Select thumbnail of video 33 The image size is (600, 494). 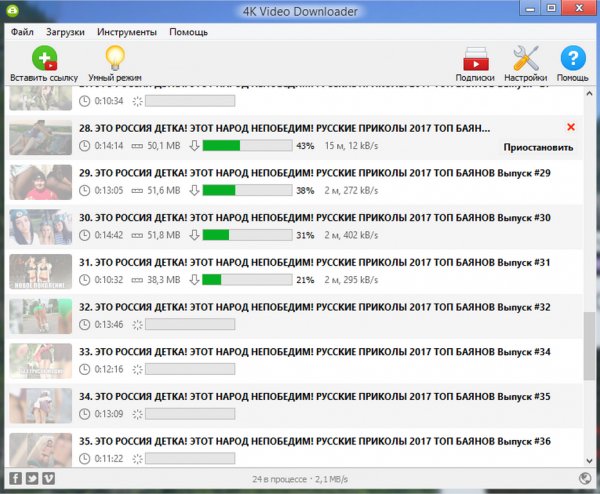click(x=41, y=361)
